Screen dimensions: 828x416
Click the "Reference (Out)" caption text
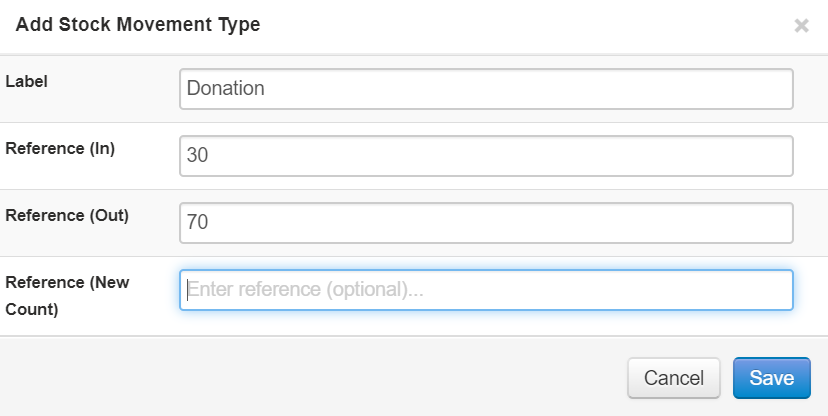click(x=67, y=215)
